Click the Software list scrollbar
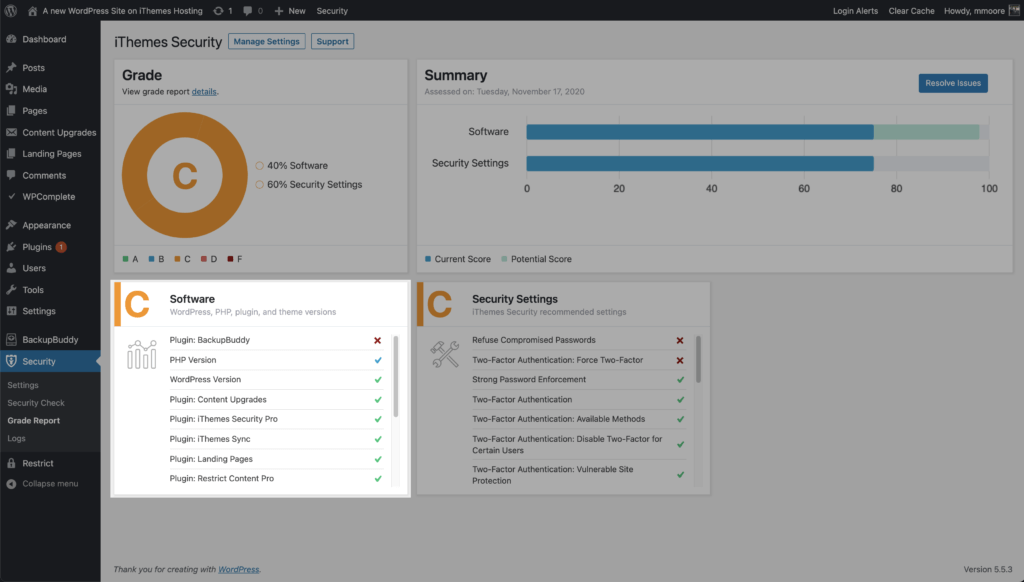1024x582 pixels. (396, 376)
